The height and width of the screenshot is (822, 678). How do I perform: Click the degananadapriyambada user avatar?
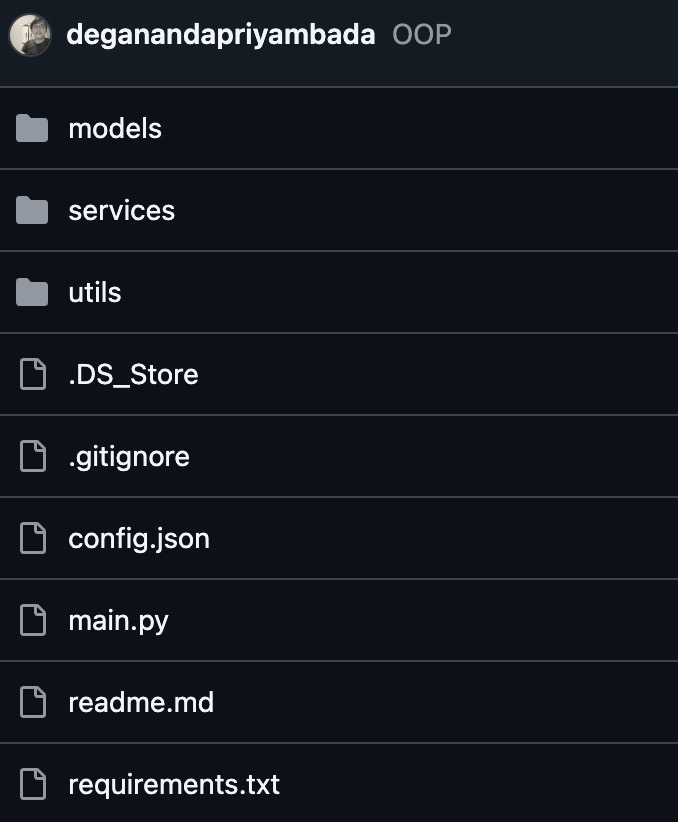point(30,35)
